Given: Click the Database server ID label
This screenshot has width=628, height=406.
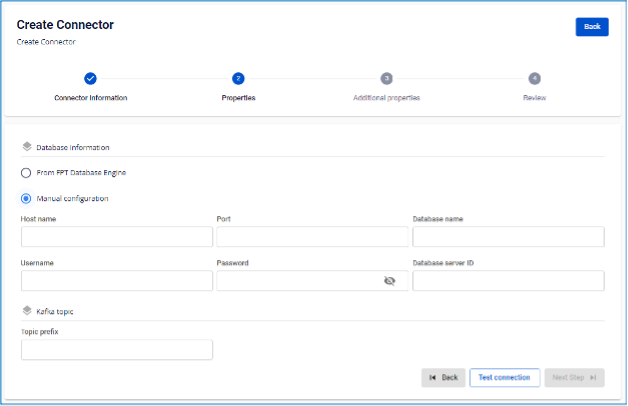Looking at the screenshot, I should tap(443, 263).
